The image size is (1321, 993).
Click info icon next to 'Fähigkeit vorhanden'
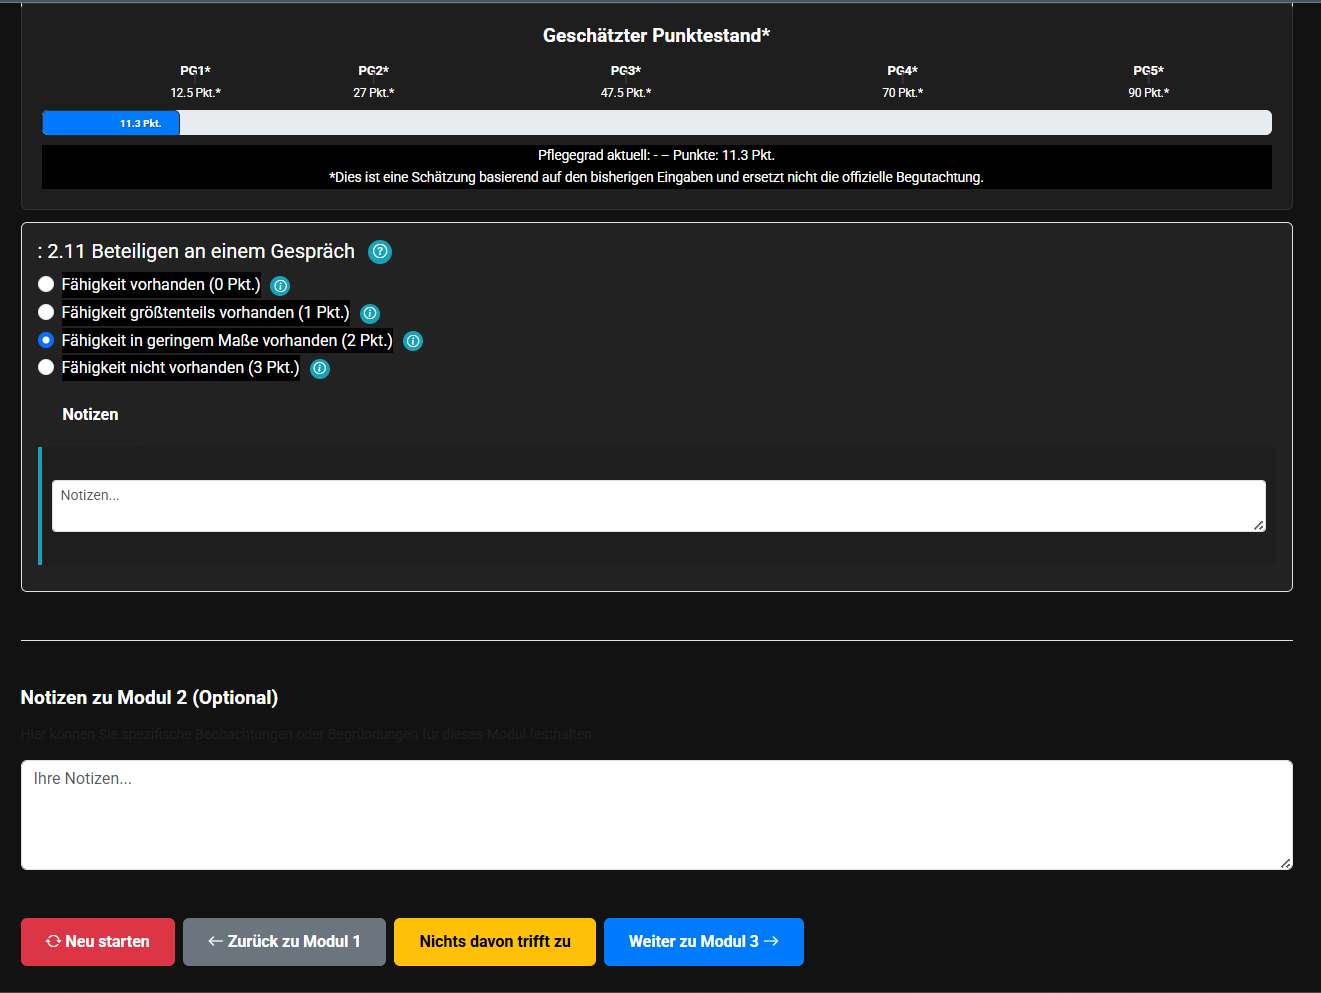coord(281,286)
